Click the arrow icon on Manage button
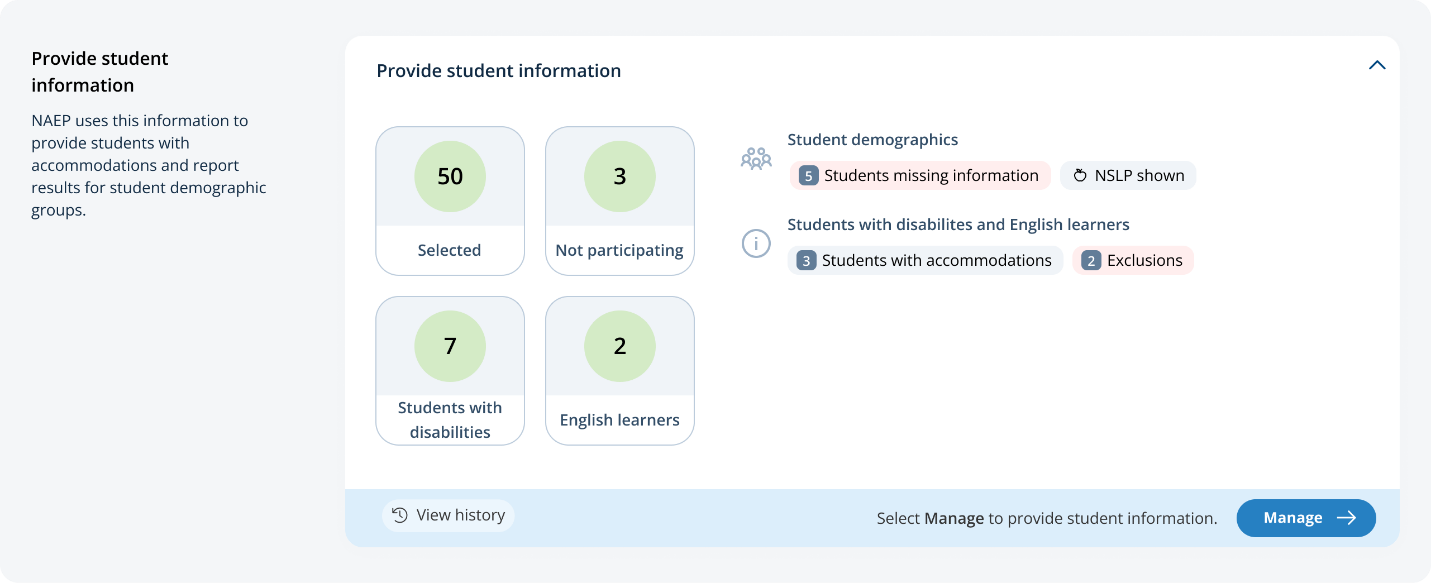This screenshot has height=583, width=1431. tap(1346, 518)
